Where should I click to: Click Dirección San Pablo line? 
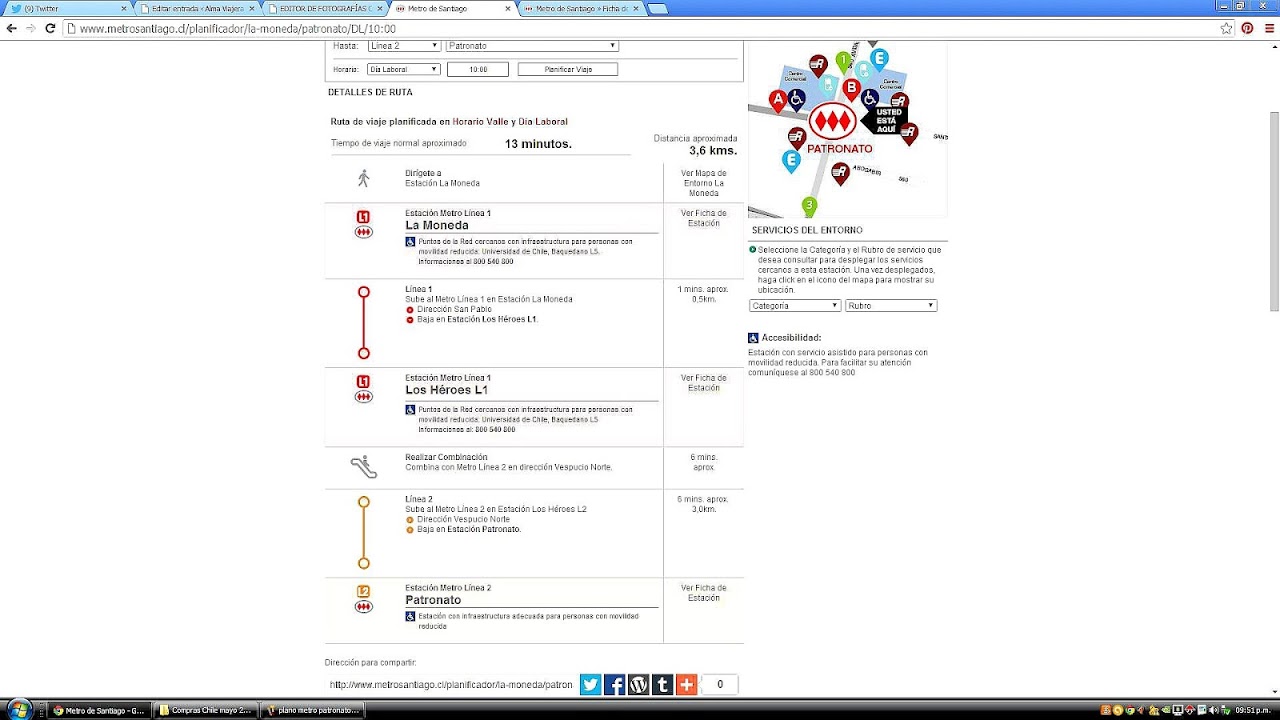point(454,309)
